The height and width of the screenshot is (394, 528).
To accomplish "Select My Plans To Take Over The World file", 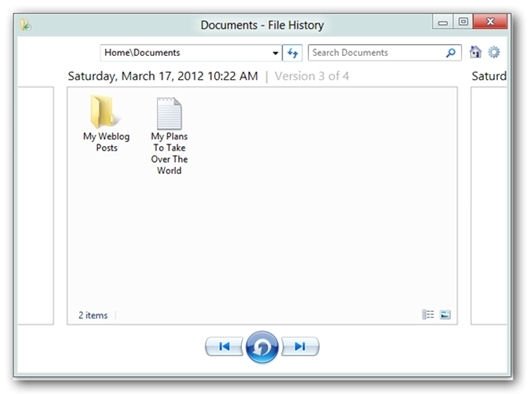I will pyautogui.click(x=169, y=136).
